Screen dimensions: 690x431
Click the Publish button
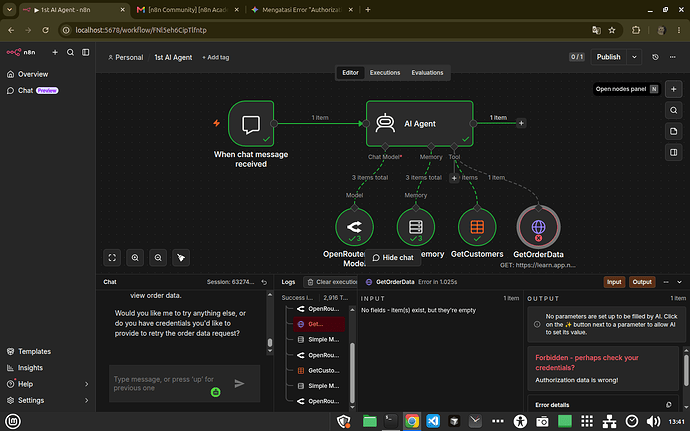608,57
